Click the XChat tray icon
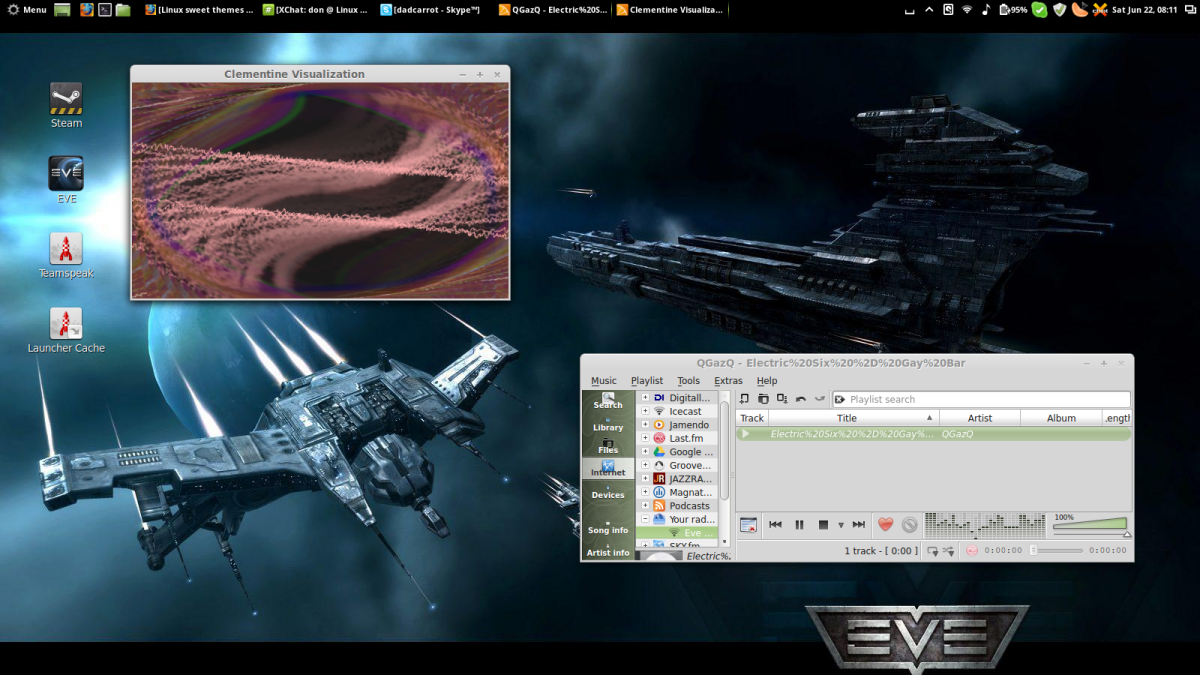This screenshot has width=1200, height=675. tap(1100, 9)
